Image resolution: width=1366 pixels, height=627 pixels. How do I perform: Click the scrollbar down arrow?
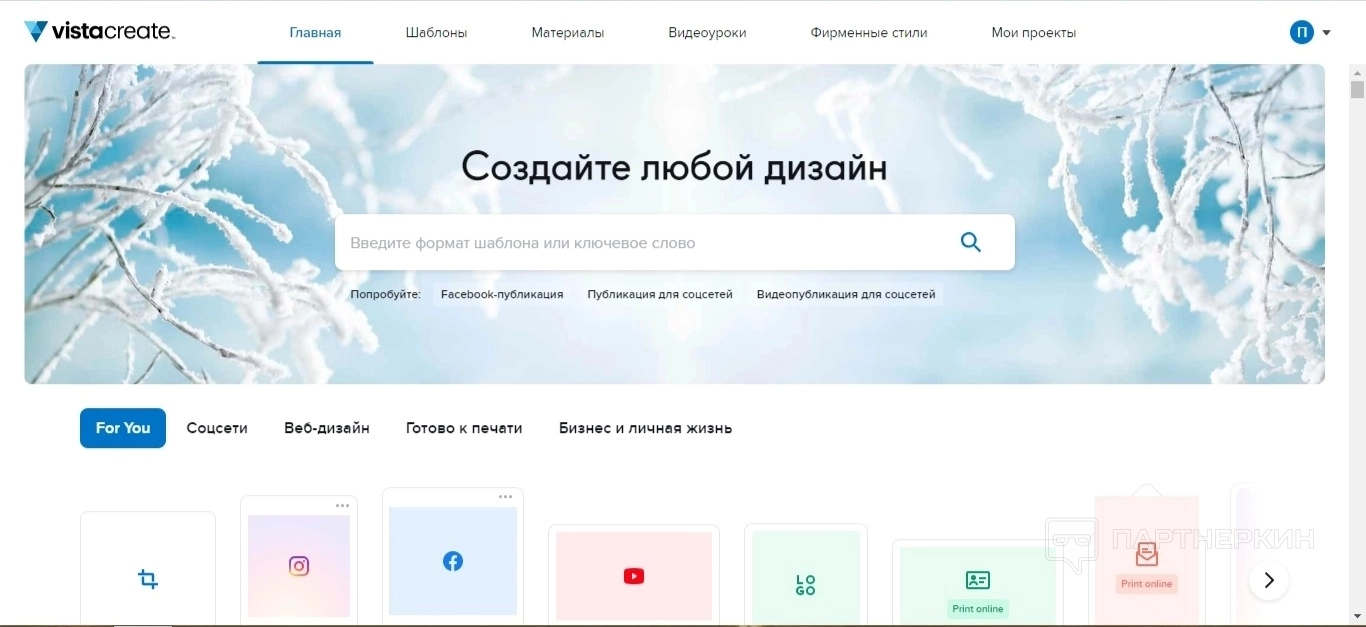tap(1357, 616)
